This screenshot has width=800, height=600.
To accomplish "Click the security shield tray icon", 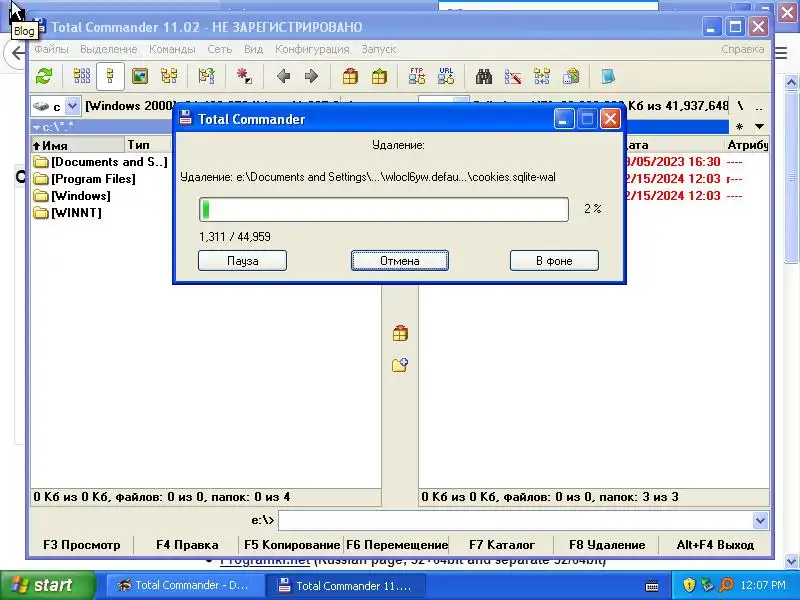I will tap(689, 585).
